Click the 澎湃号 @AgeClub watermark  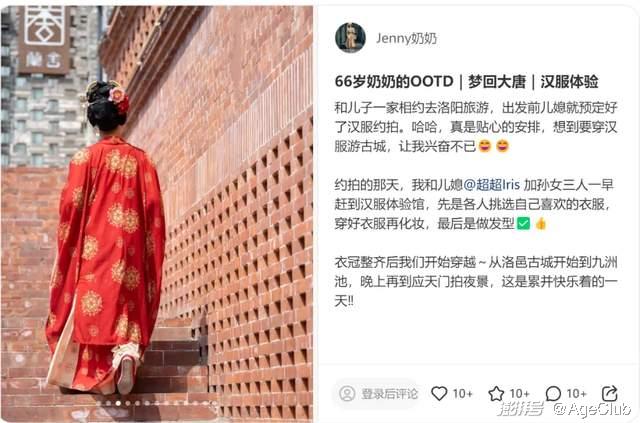click(565, 409)
